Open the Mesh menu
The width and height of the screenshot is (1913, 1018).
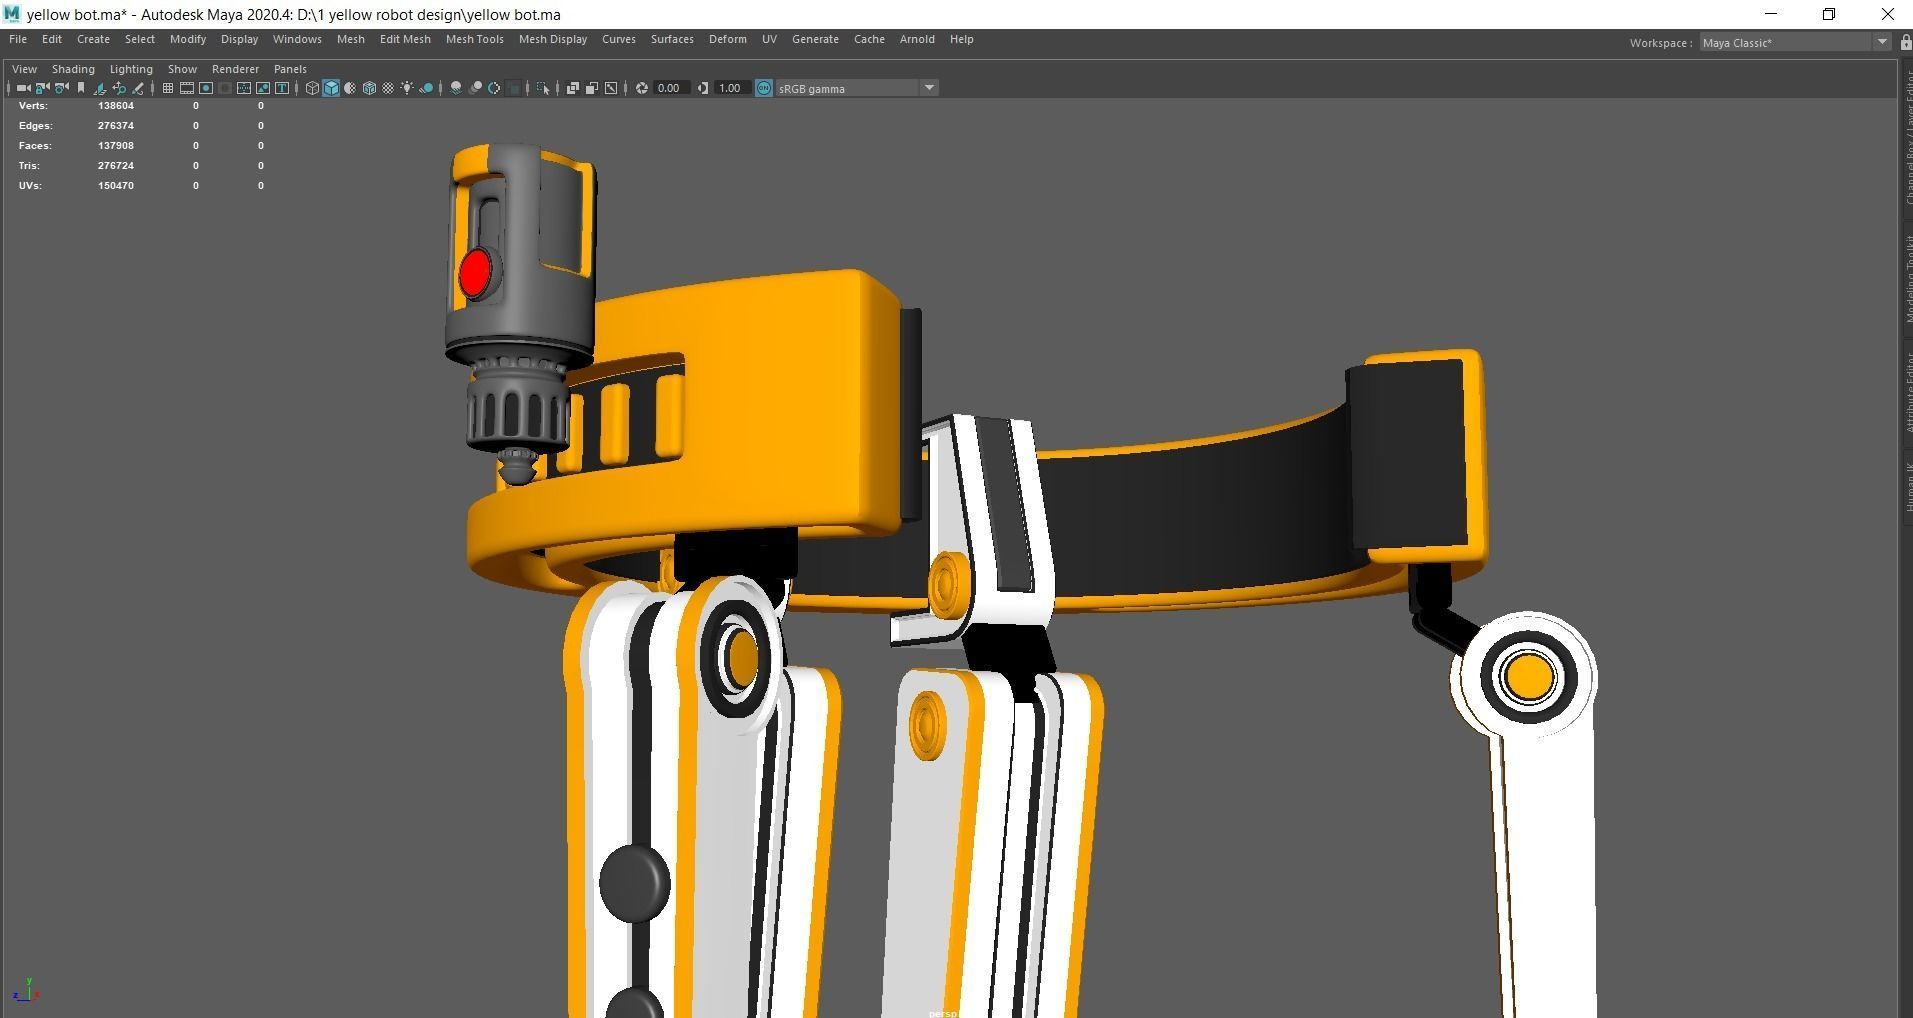tap(351, 39)
